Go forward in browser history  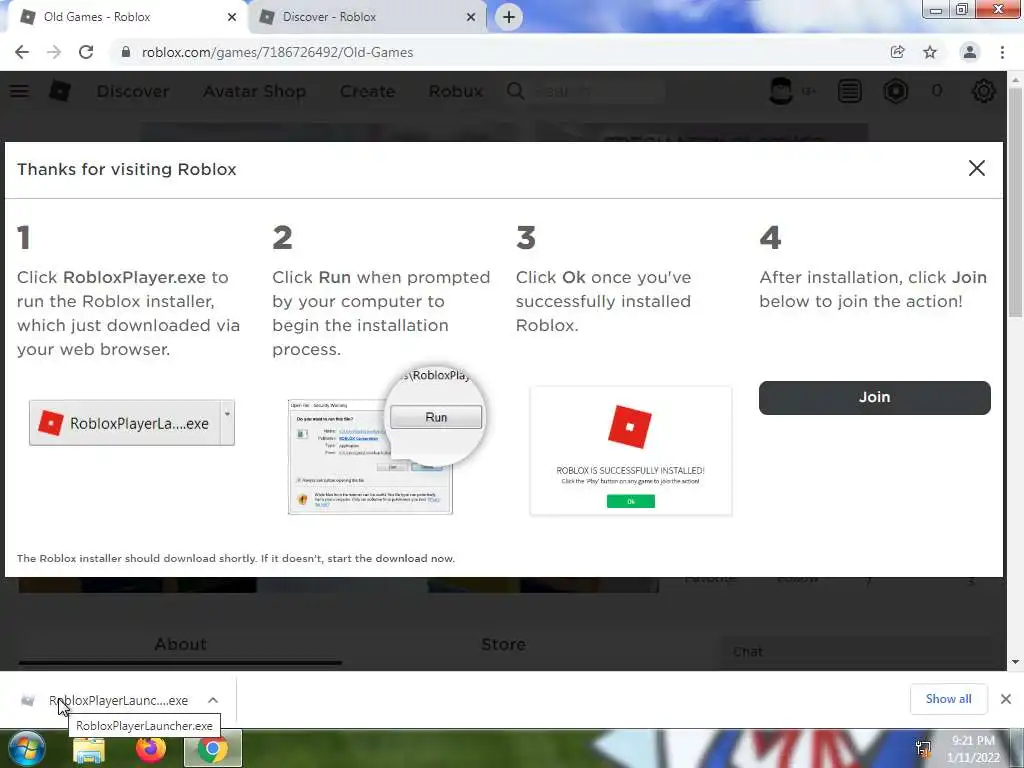54,52
